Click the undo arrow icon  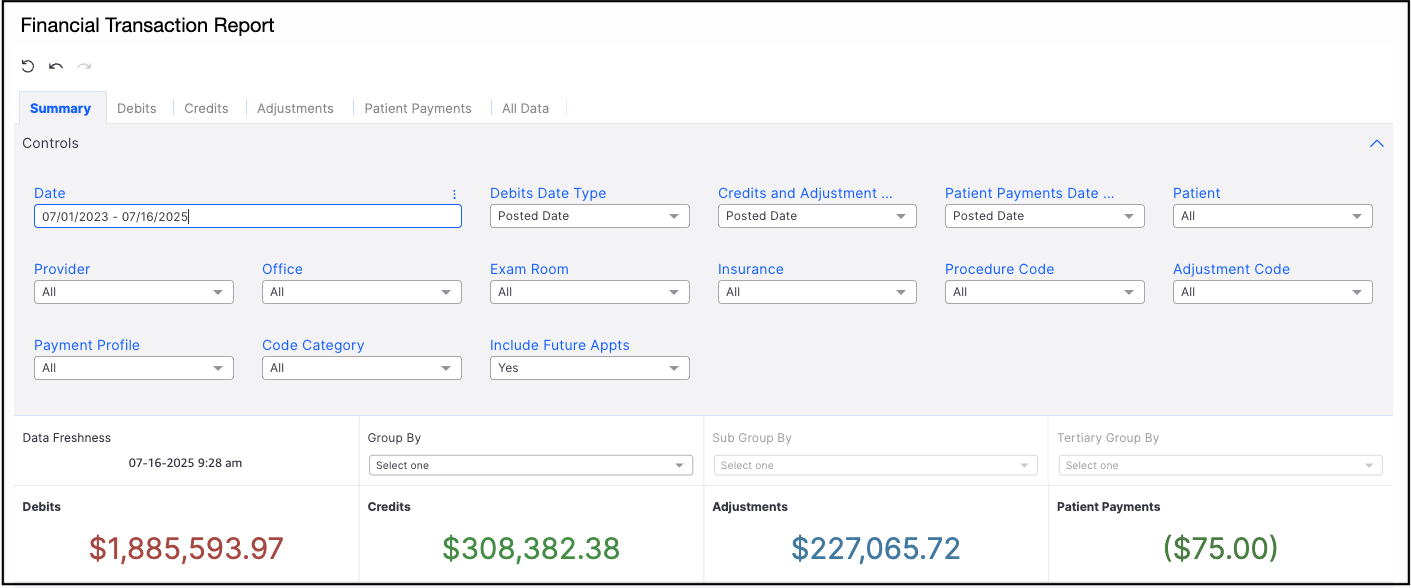tap(56, 67)
